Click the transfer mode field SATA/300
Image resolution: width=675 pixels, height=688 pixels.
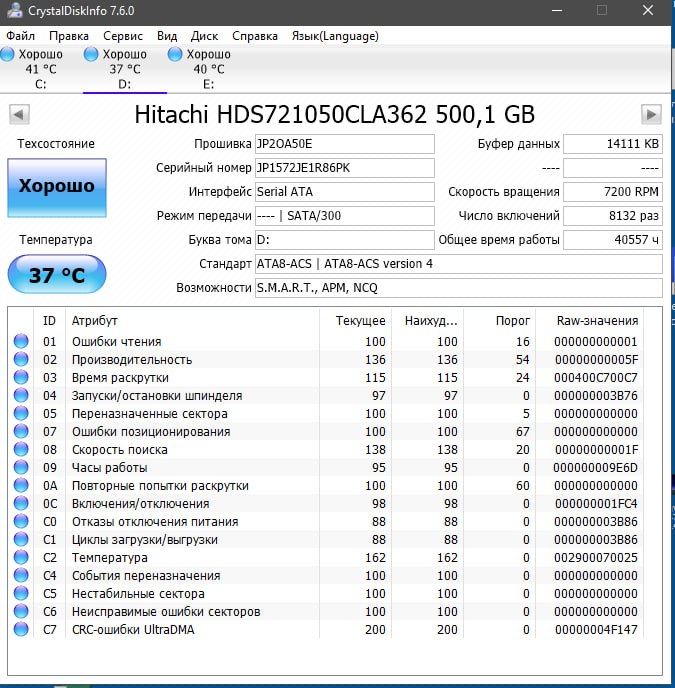pyautogui.click(x=345, y=216)
